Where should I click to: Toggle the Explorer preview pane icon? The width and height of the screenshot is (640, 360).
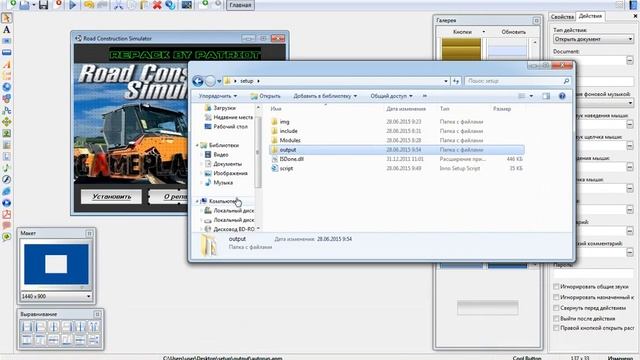[x=546, y=96]
